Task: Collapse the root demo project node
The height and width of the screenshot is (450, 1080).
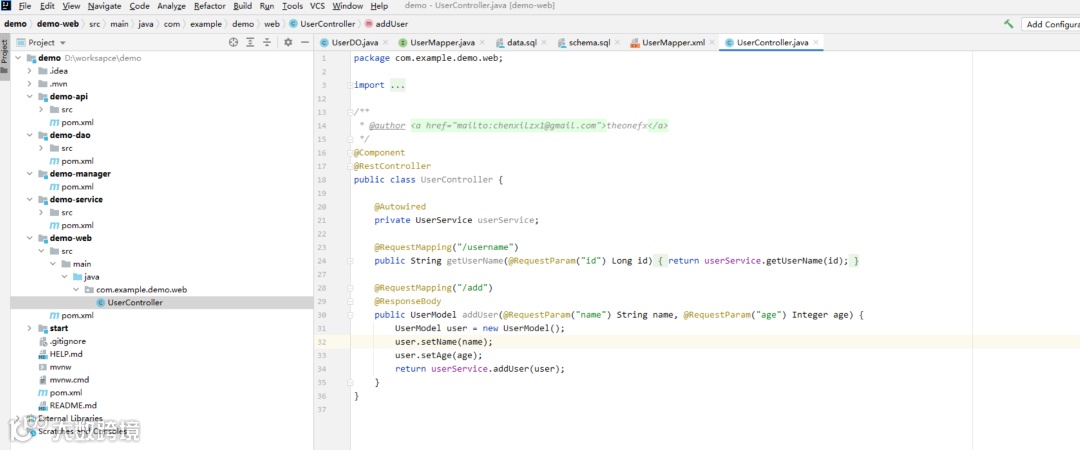Action: pos(18,58)
